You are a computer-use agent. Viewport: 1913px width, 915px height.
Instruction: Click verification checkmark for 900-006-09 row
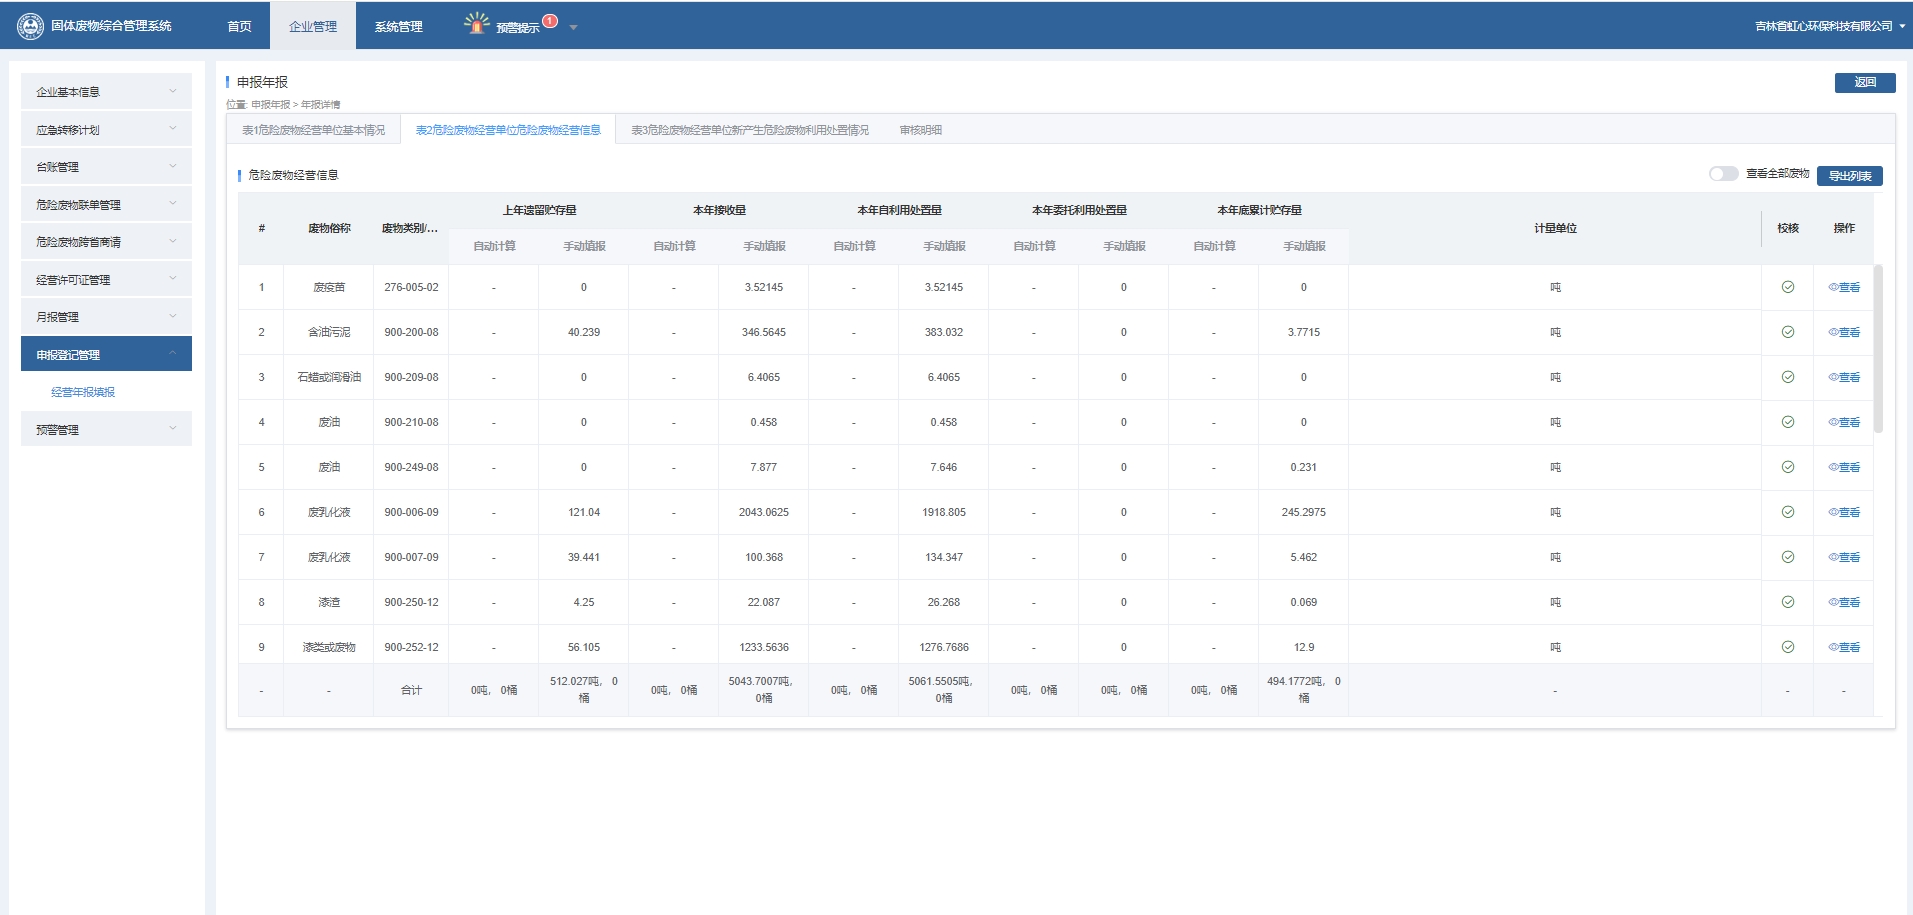click(1788, 512)
